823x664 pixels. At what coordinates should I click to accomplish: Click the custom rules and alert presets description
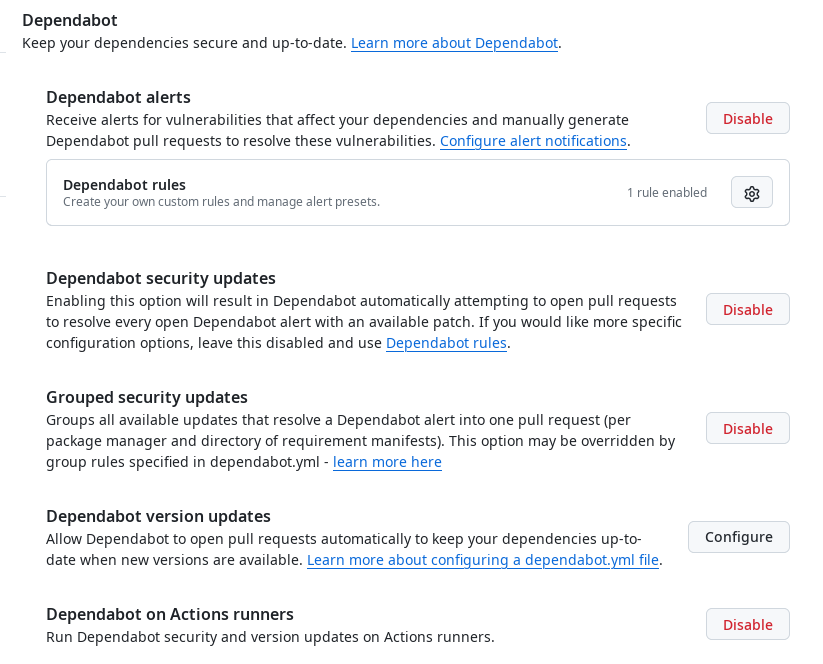pyautogui.click(x=221, y=202)
